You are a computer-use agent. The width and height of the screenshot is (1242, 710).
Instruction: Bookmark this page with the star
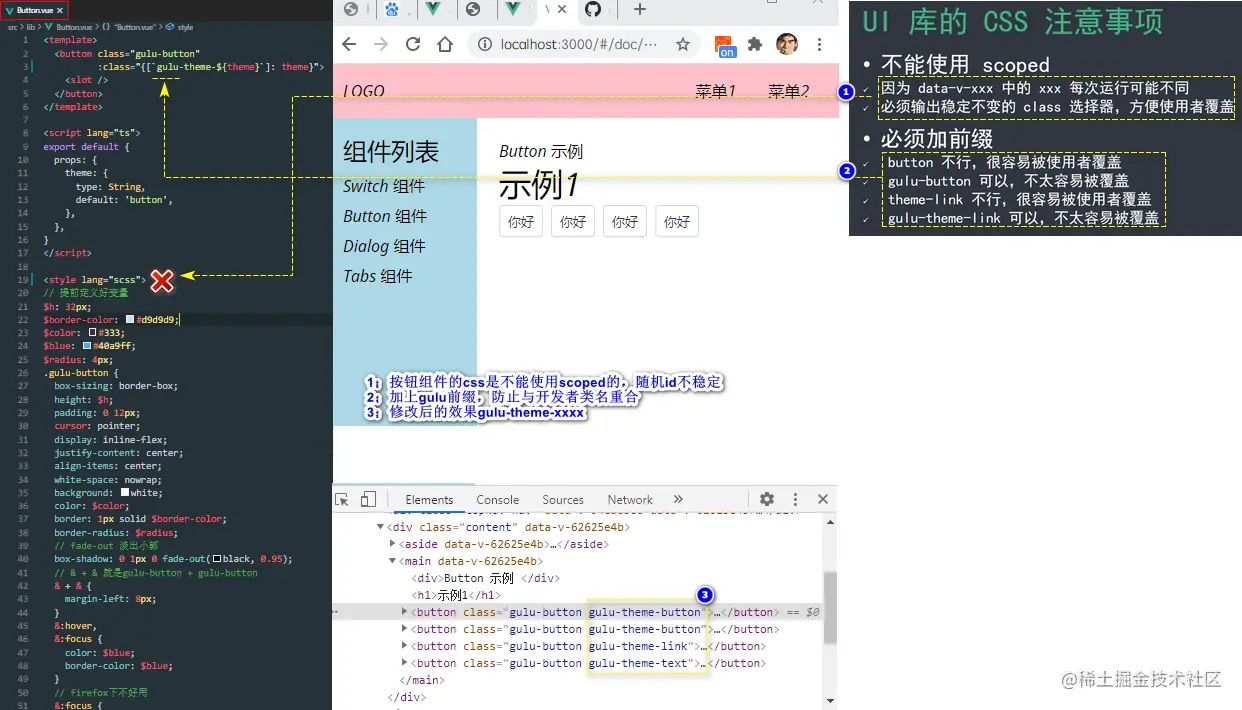[x=683, y=45]
